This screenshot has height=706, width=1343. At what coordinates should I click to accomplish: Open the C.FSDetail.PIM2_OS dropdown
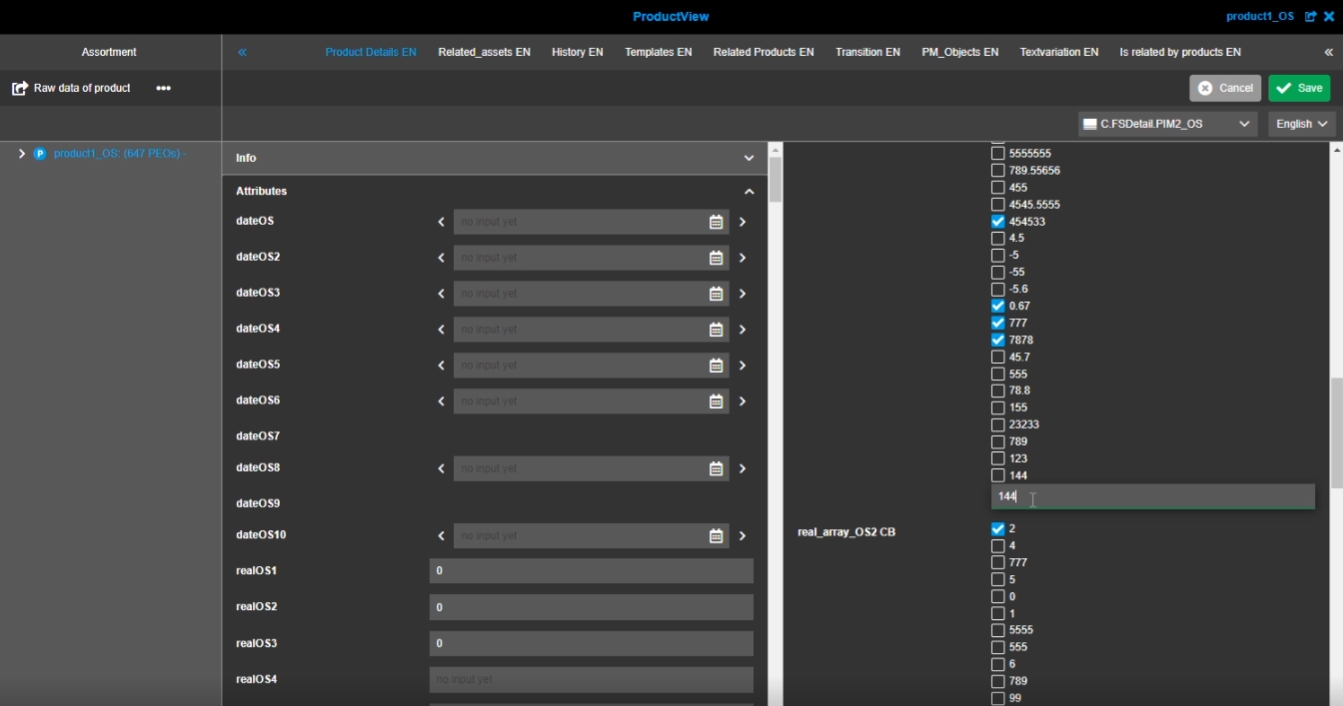pyautogui.click(x=1168, y=124)
